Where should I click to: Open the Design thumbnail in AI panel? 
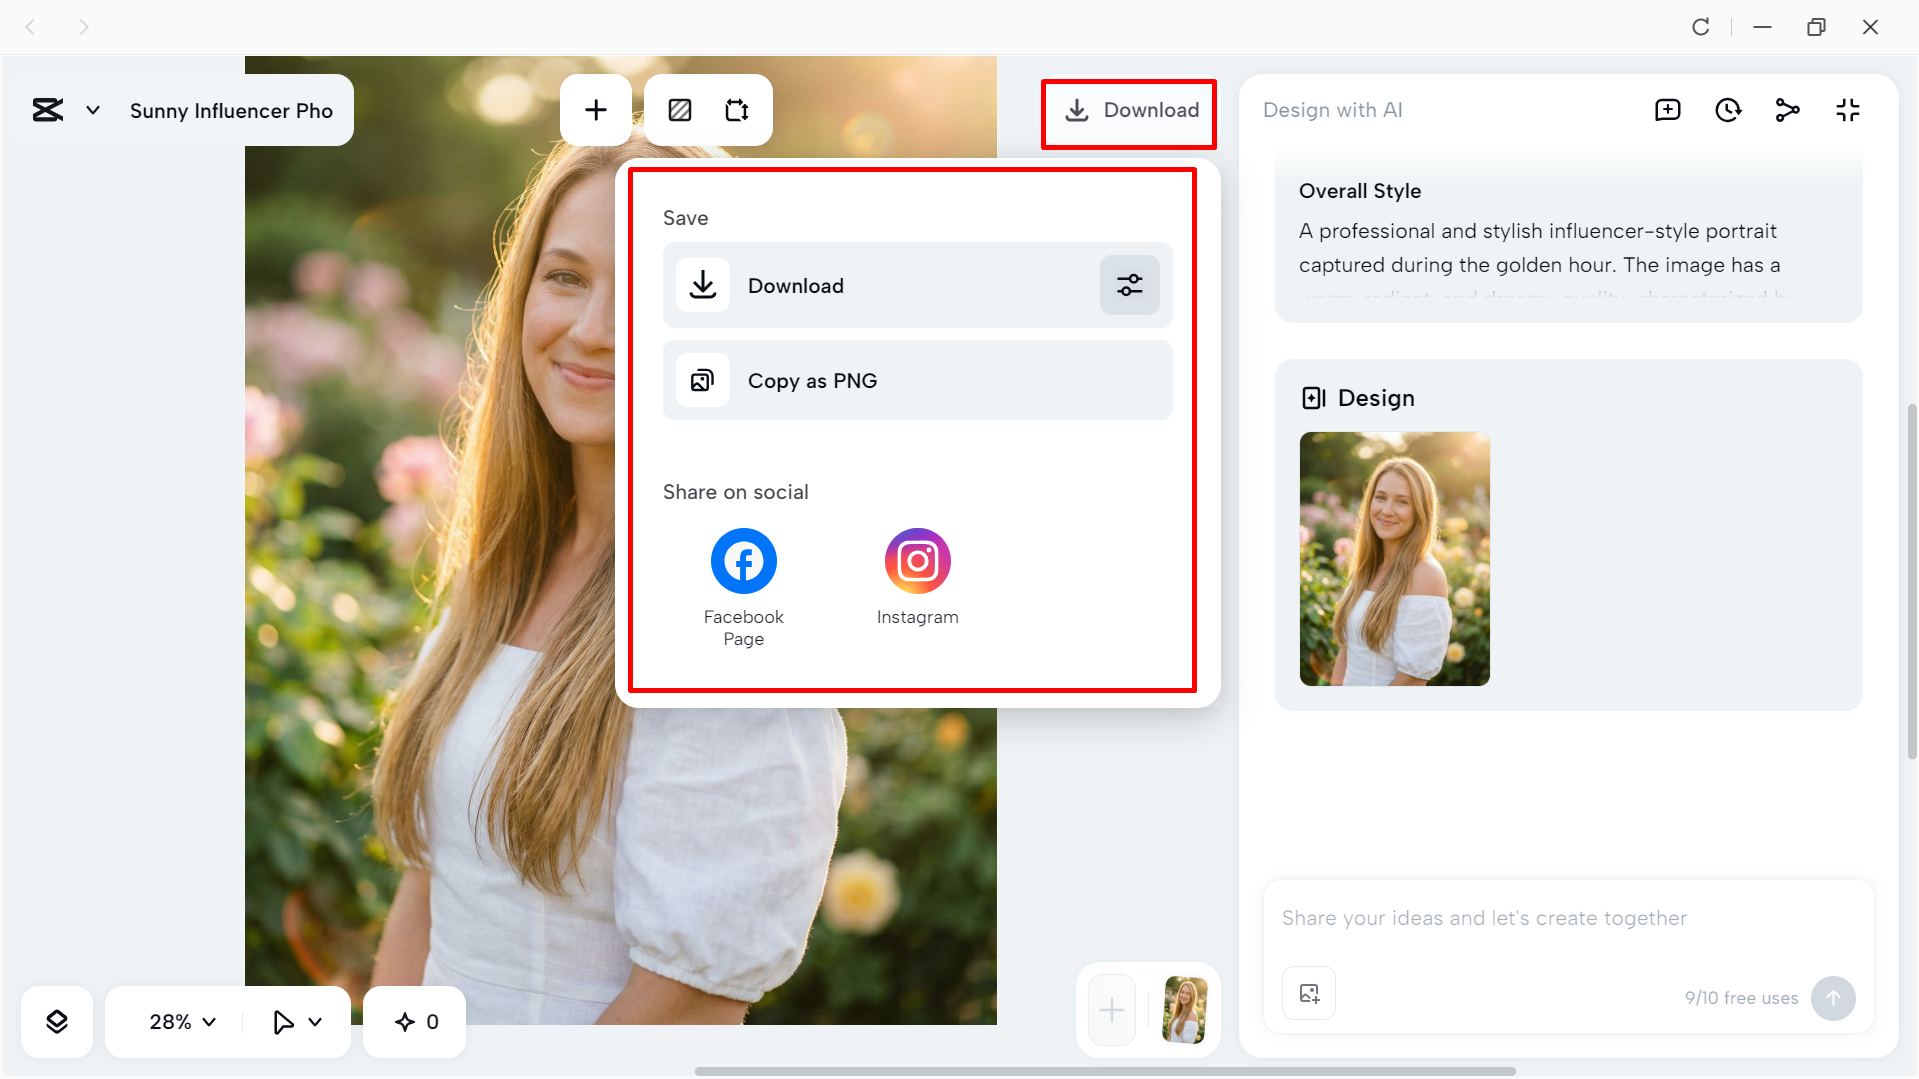(x=1395, y=559)
